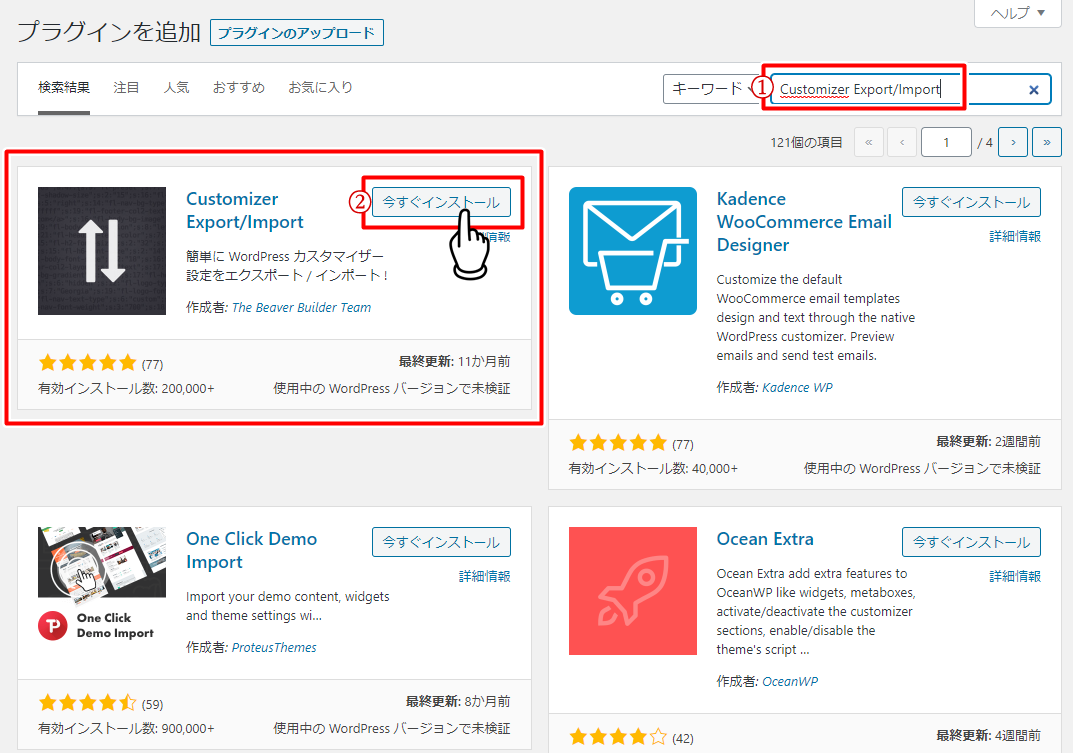Open the Customizer Export/Import plugin icon
This screenshot has height=753, width=1073.
click(102, 251)
